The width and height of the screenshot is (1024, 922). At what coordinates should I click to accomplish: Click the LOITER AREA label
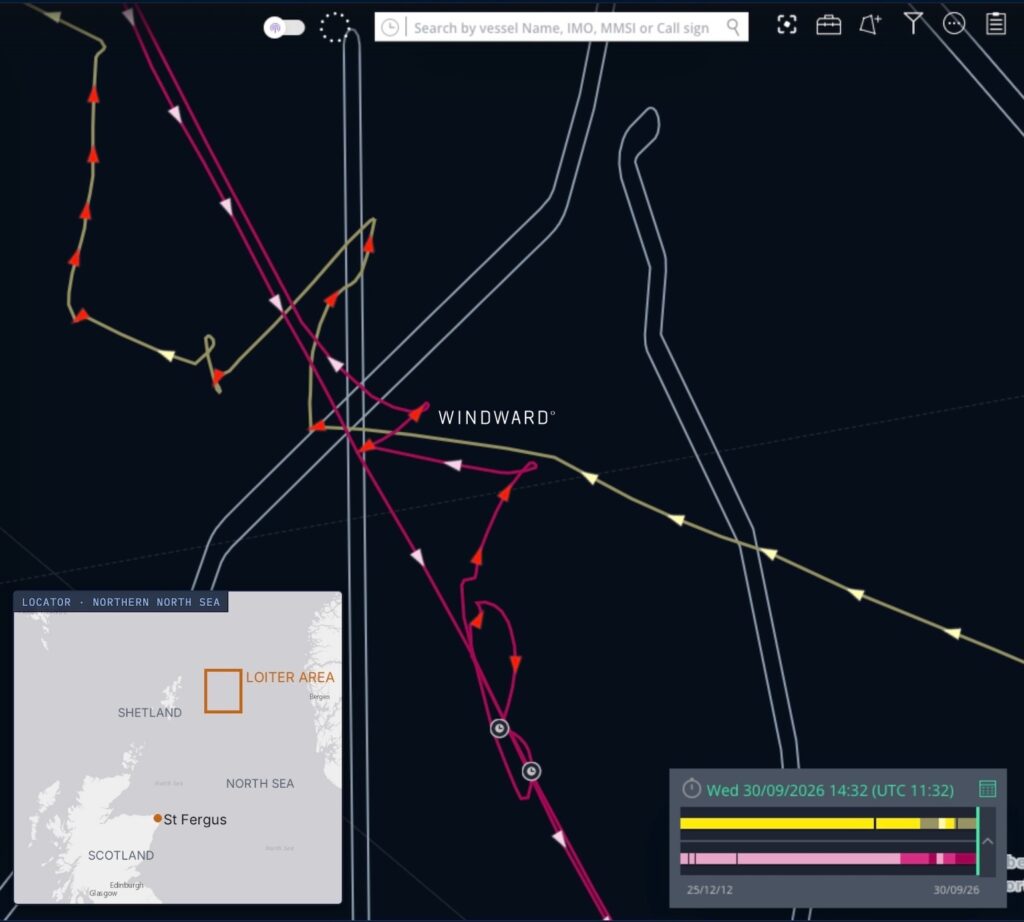tap(290, 677)
